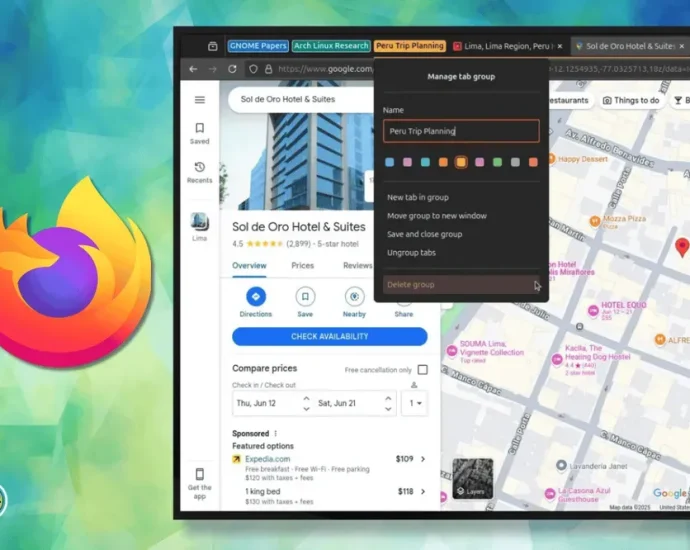Click the Expedia.com arrow logo icon
The width and height of the screenshot is (690, 550).
tap(237, 459)
